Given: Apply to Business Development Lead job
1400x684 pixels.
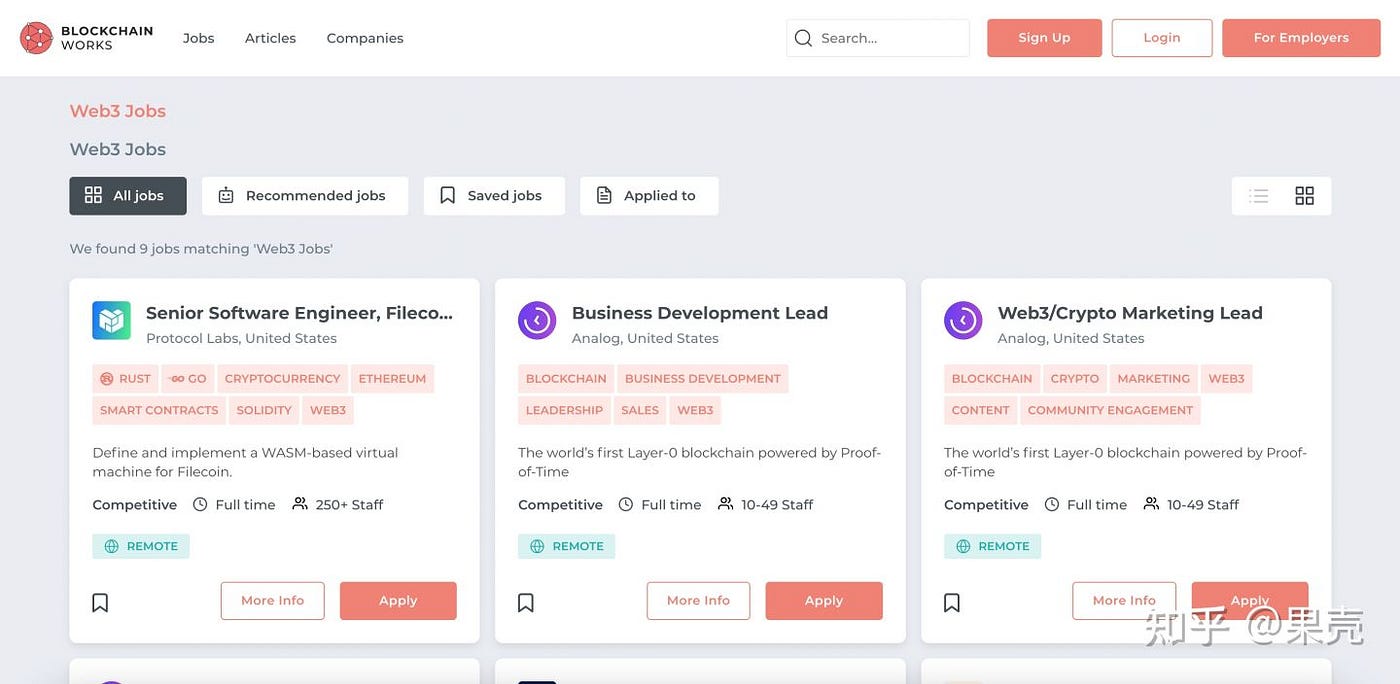Looking at the screenshot, I should point(824,601).
